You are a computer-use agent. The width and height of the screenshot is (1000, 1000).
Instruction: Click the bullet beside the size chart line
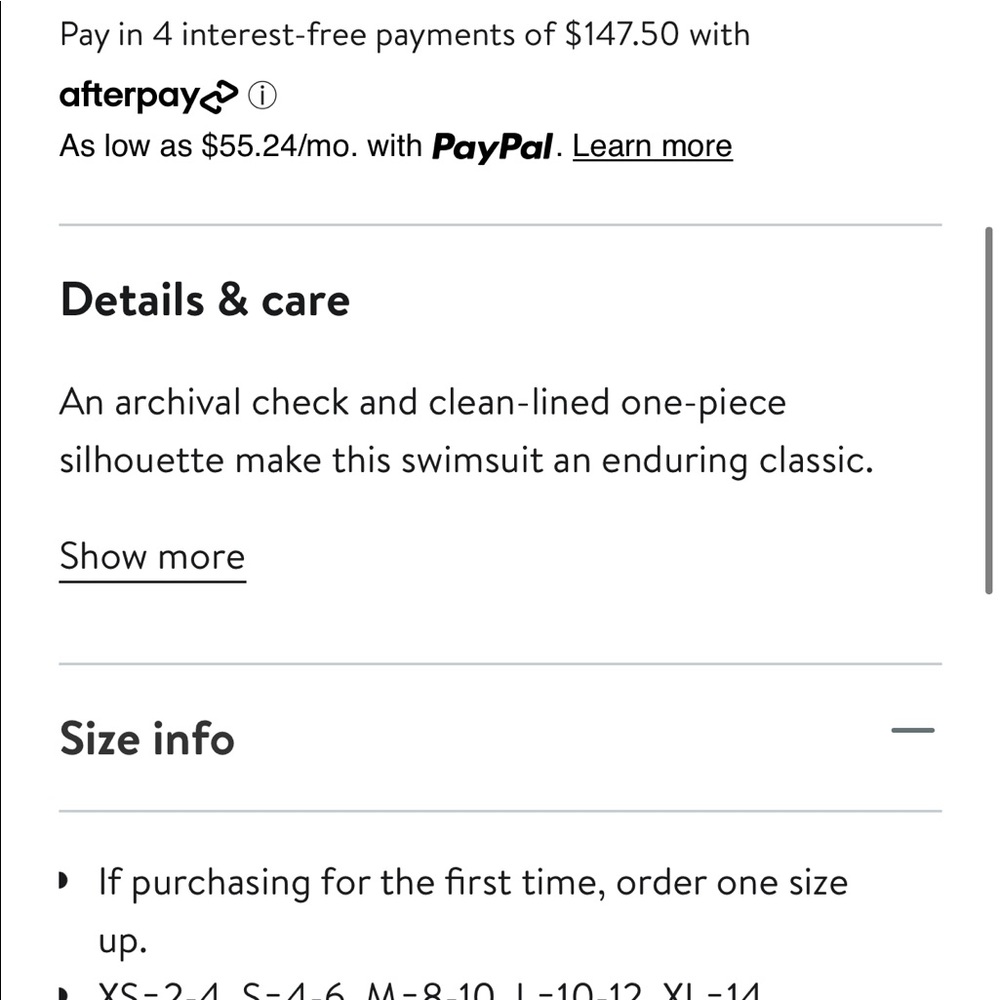click(66, 993)
